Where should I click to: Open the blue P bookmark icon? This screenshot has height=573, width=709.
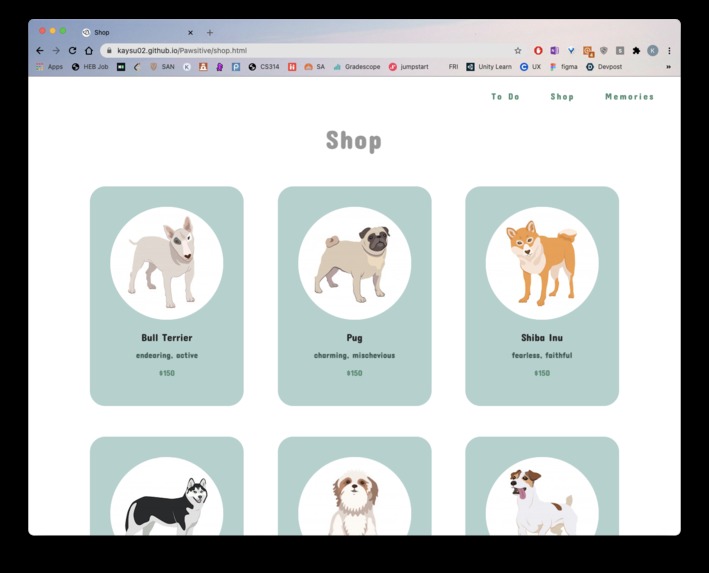(236, 67)
